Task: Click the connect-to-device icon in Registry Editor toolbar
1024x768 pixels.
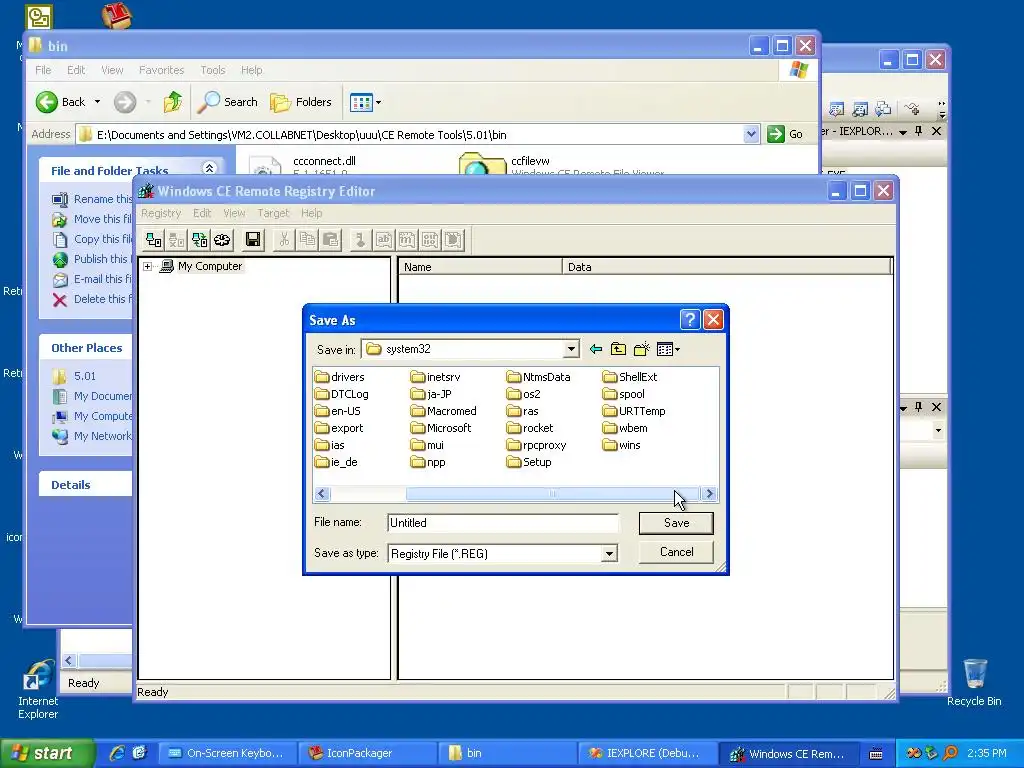Action: 153,240
